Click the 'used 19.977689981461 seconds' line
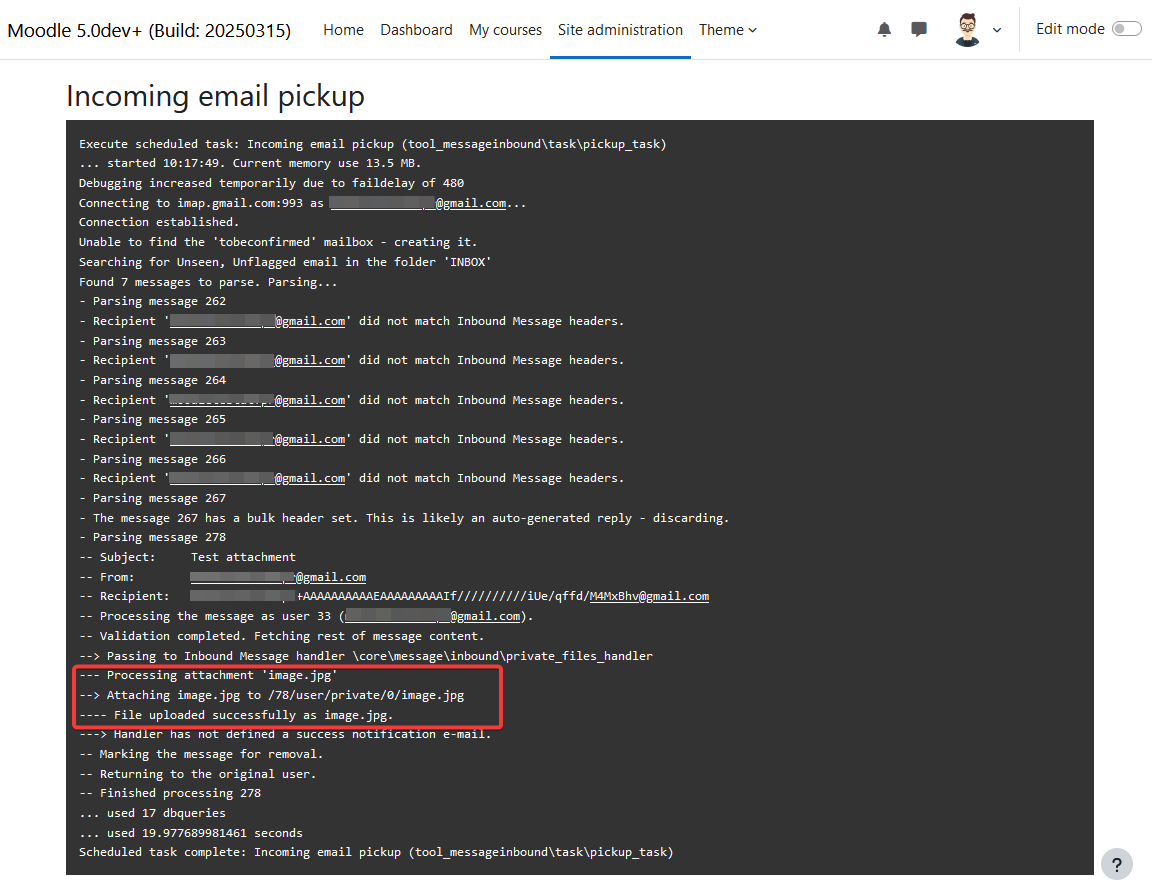The width and height of the screenshot is (1152, 889). 190,832
